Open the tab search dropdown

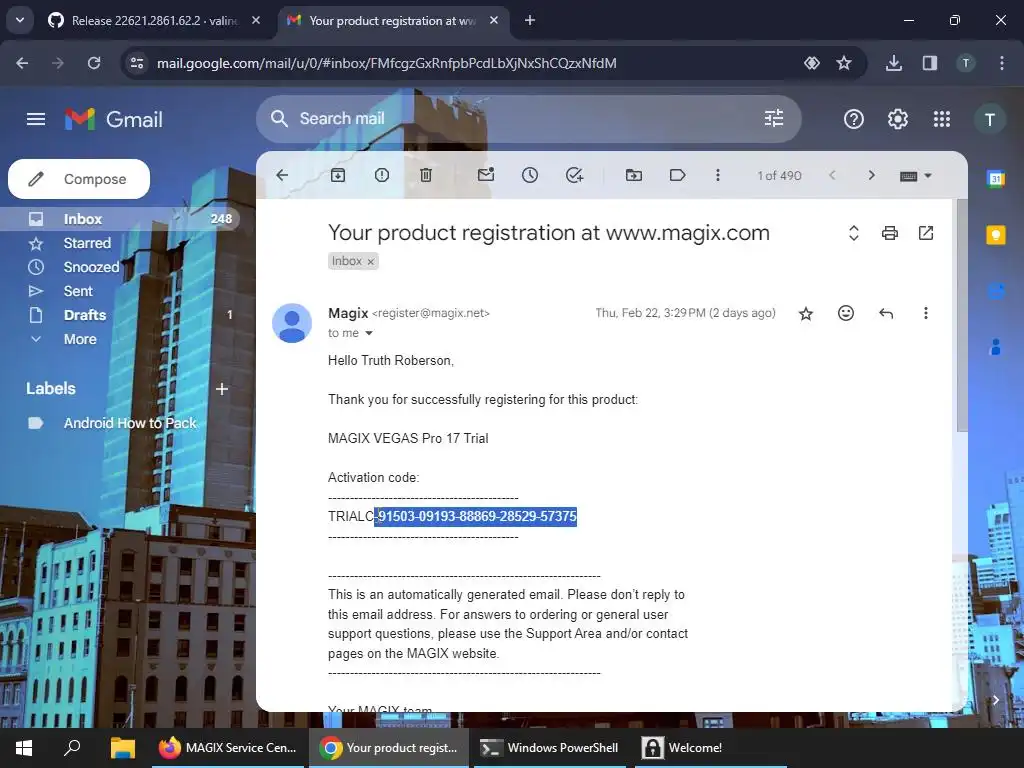(20, 20)
